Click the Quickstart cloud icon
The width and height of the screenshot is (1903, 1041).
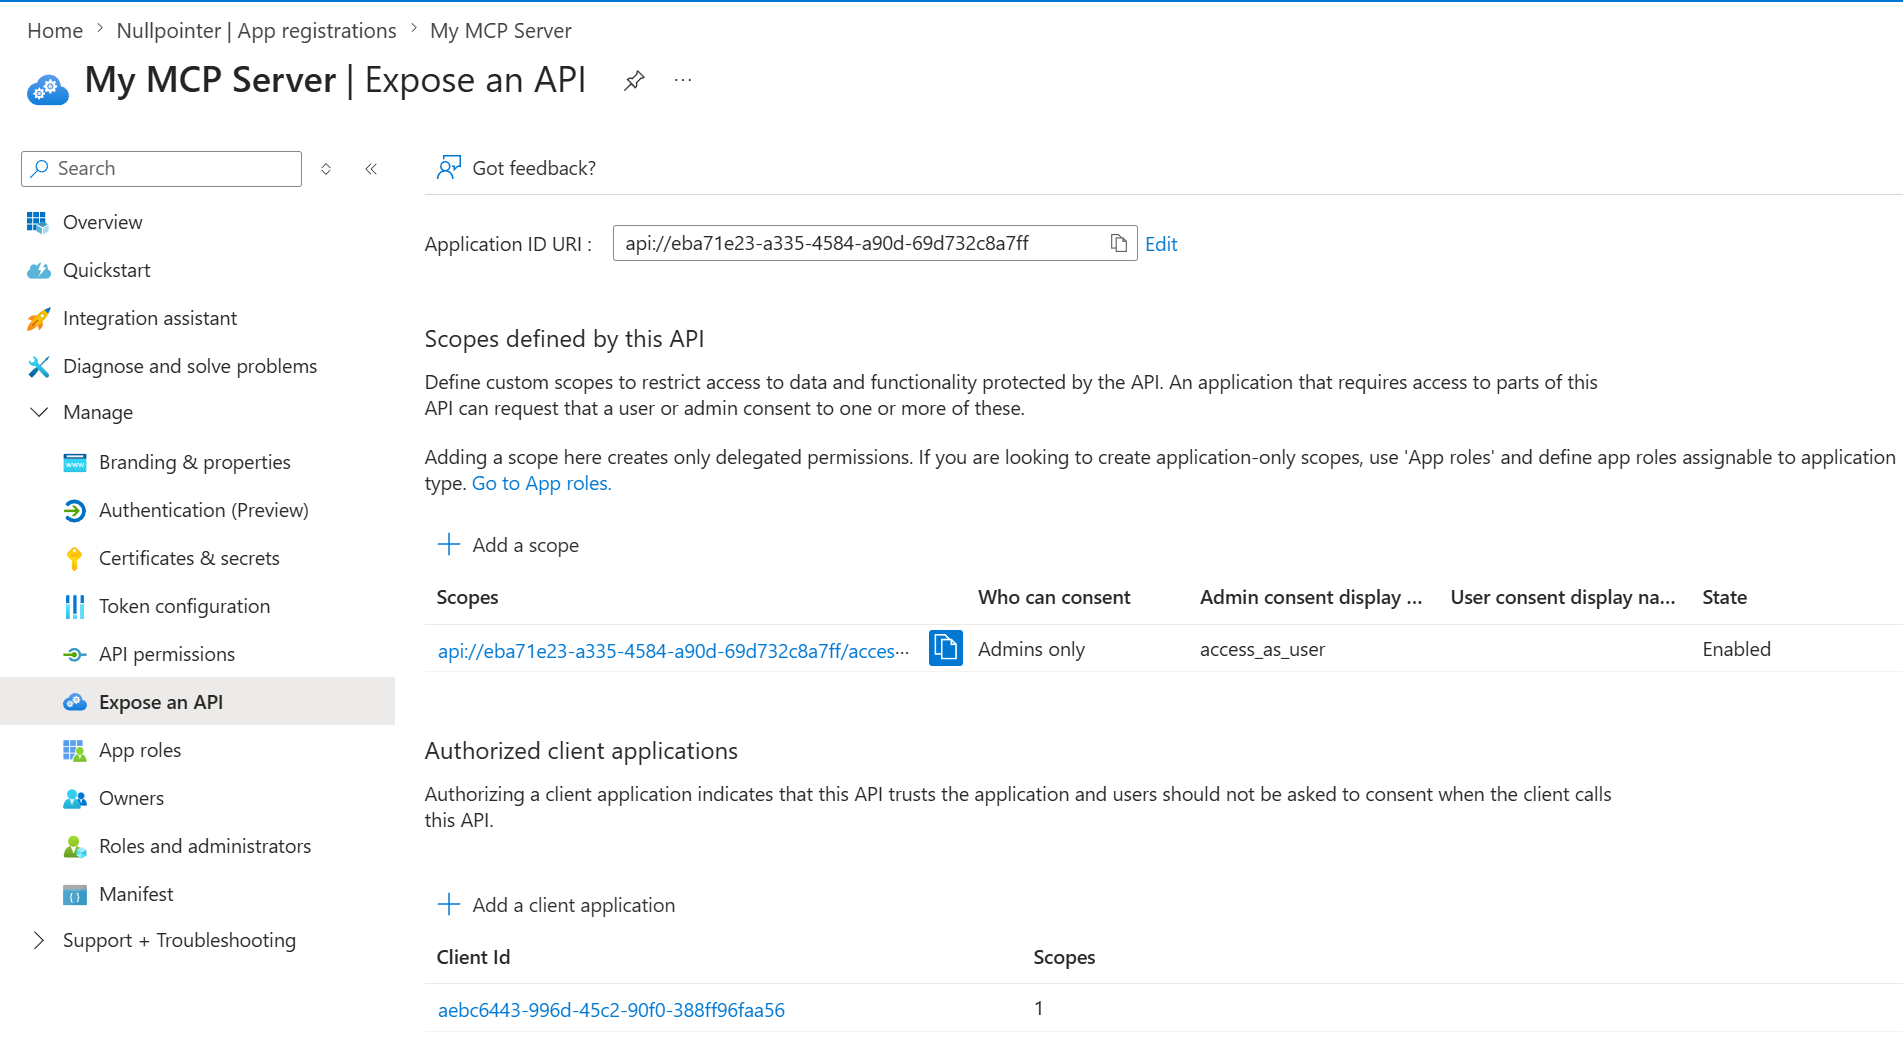coord(38,270)
